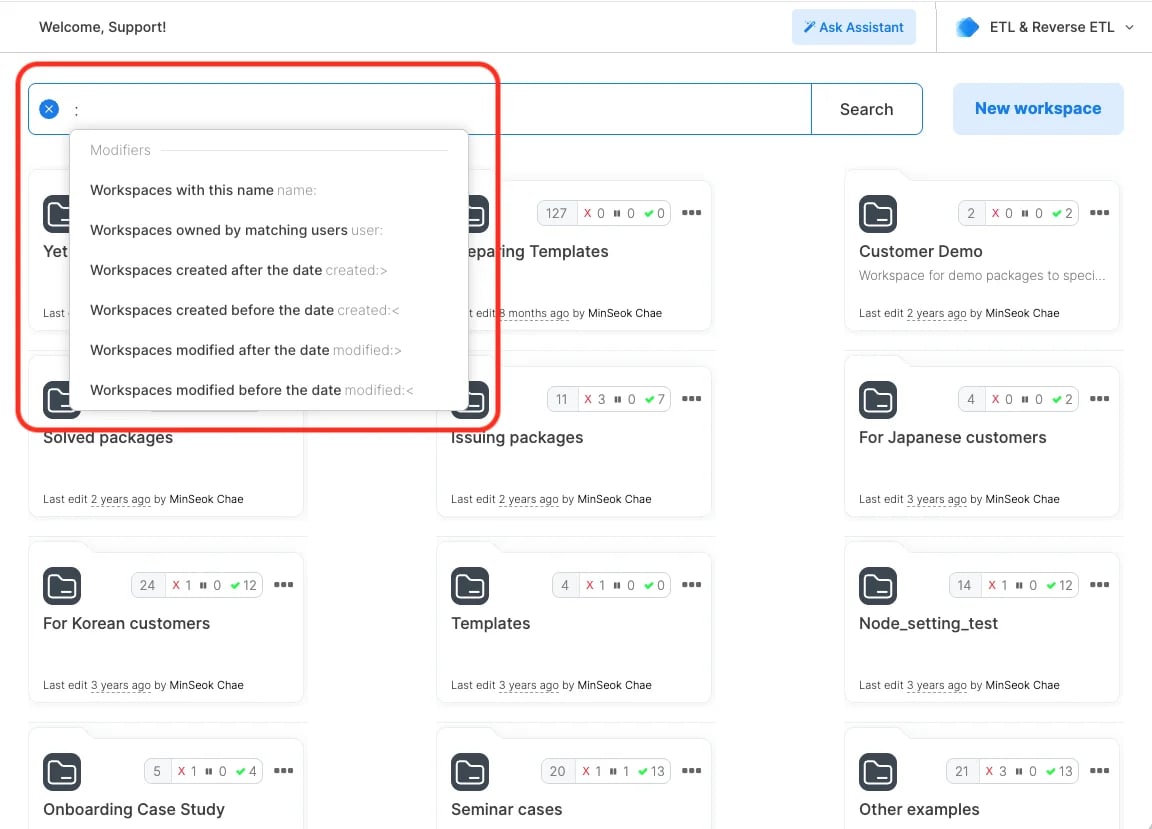Screen dimensions: 1152x829
Task: Click paused count 1 on Seminar cases
Action: pyautogui.click(x=619, y=771)
